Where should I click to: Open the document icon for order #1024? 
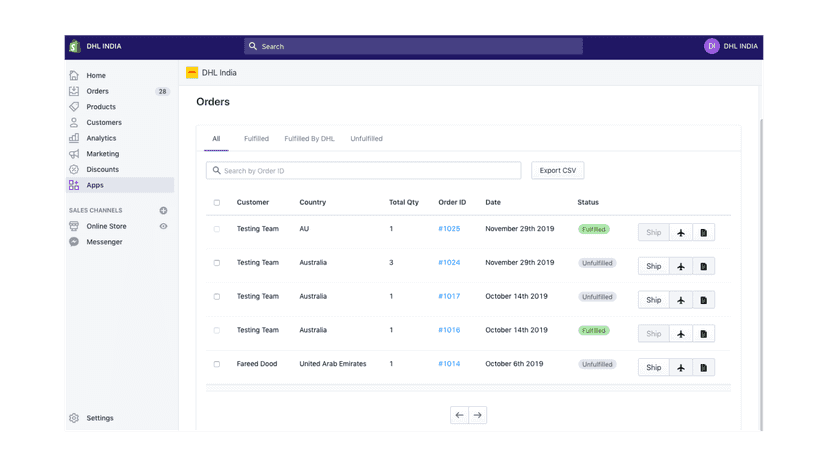[703, 266]
